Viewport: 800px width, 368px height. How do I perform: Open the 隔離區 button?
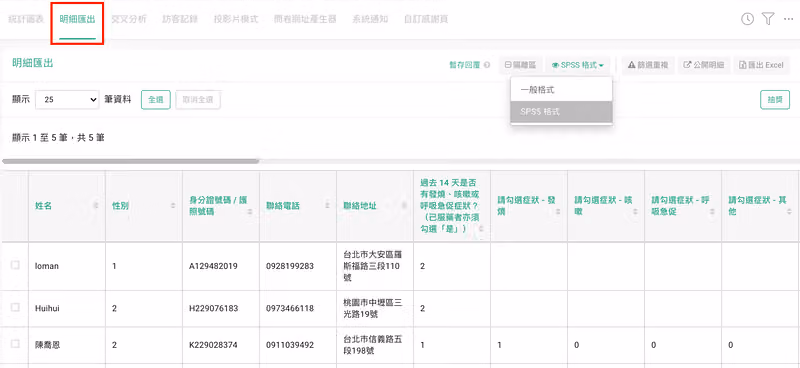pyautogui.click(x=520, y=65)
